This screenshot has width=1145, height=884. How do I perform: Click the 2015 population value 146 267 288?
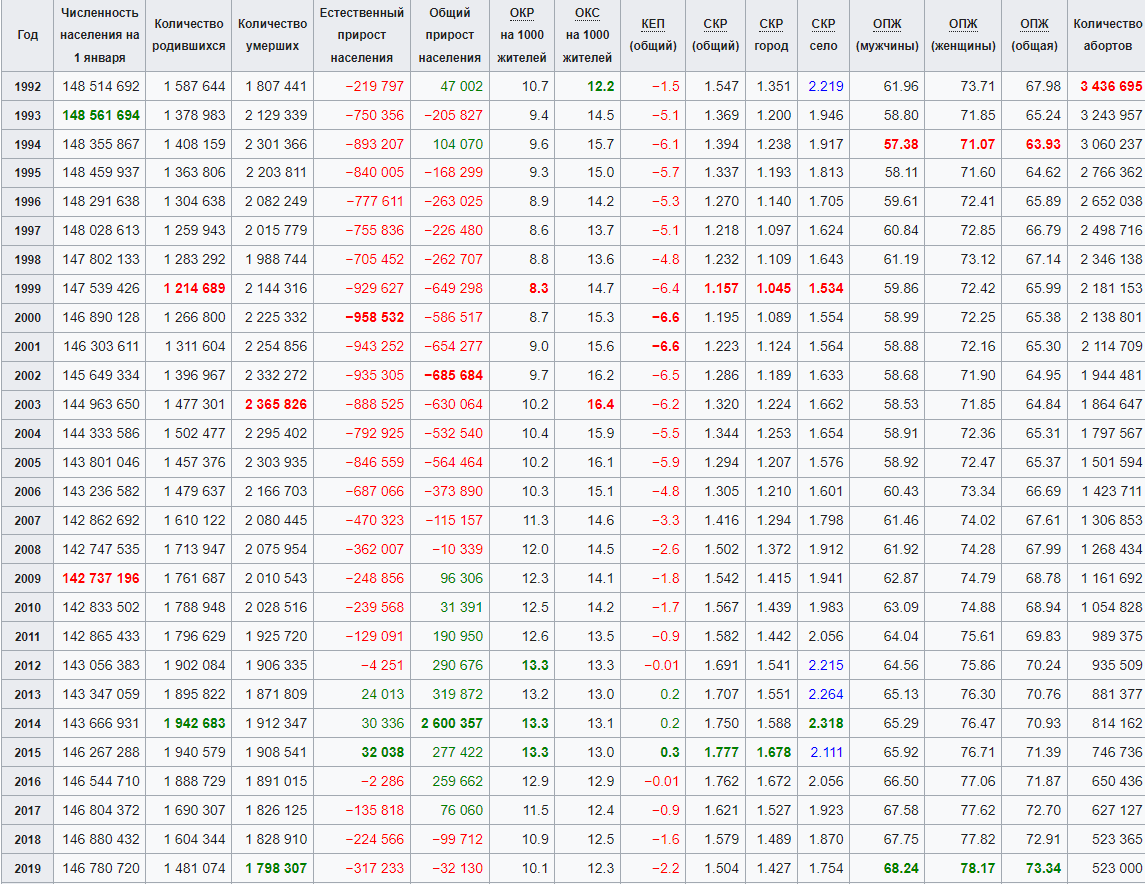(x=101, y=753)
